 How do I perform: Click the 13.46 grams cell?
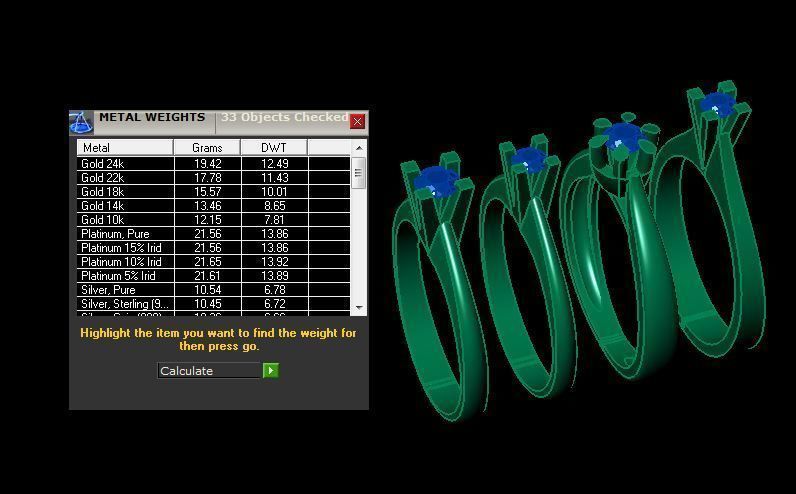pyautogui.click(x=208, y=206)
